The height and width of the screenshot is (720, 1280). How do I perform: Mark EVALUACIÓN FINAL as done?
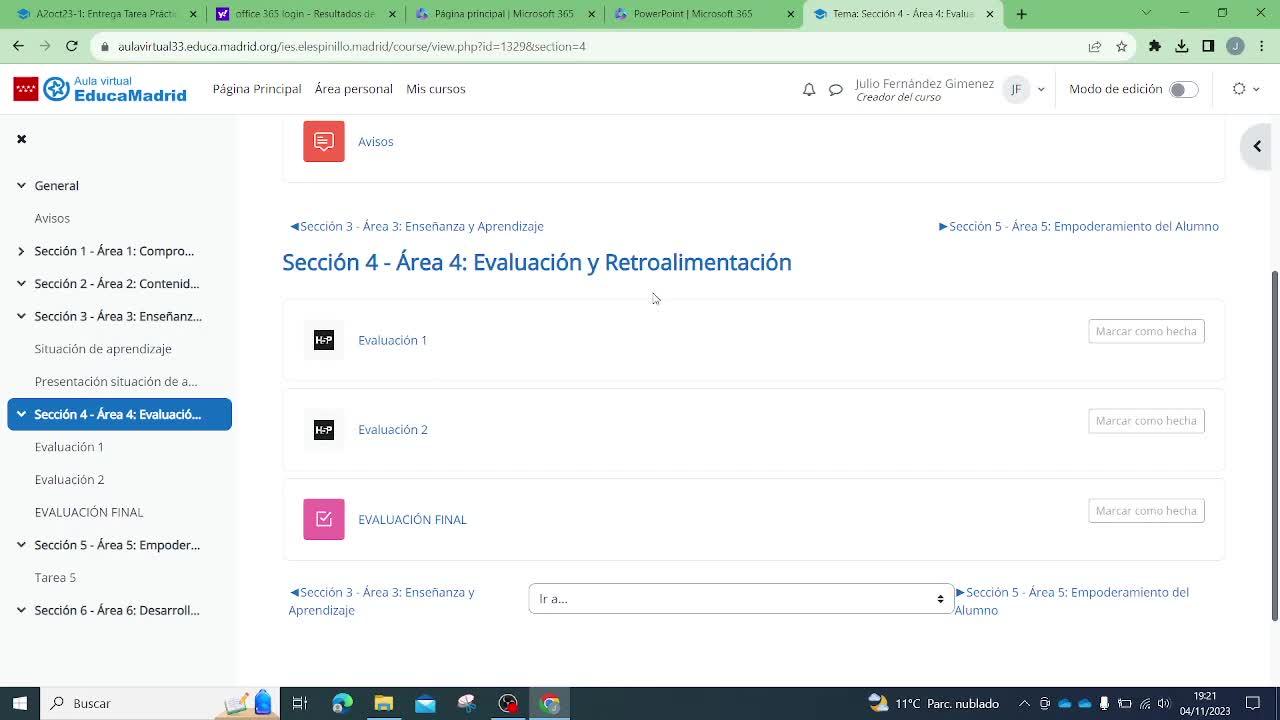pyautogui.click(x=1146, y=511)
